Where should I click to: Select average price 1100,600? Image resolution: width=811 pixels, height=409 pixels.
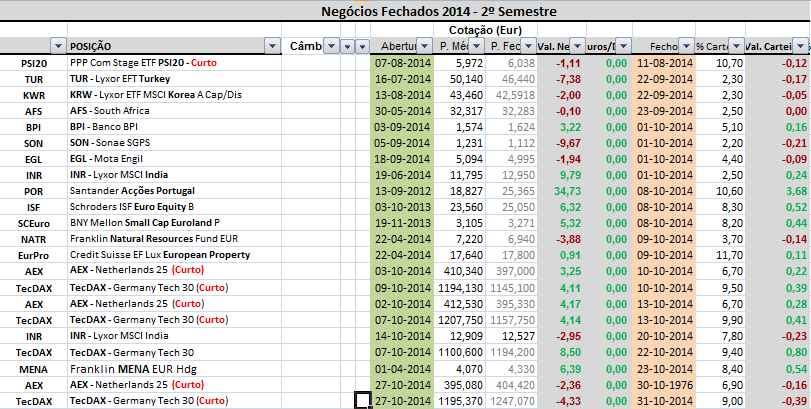tap(460, 353)
